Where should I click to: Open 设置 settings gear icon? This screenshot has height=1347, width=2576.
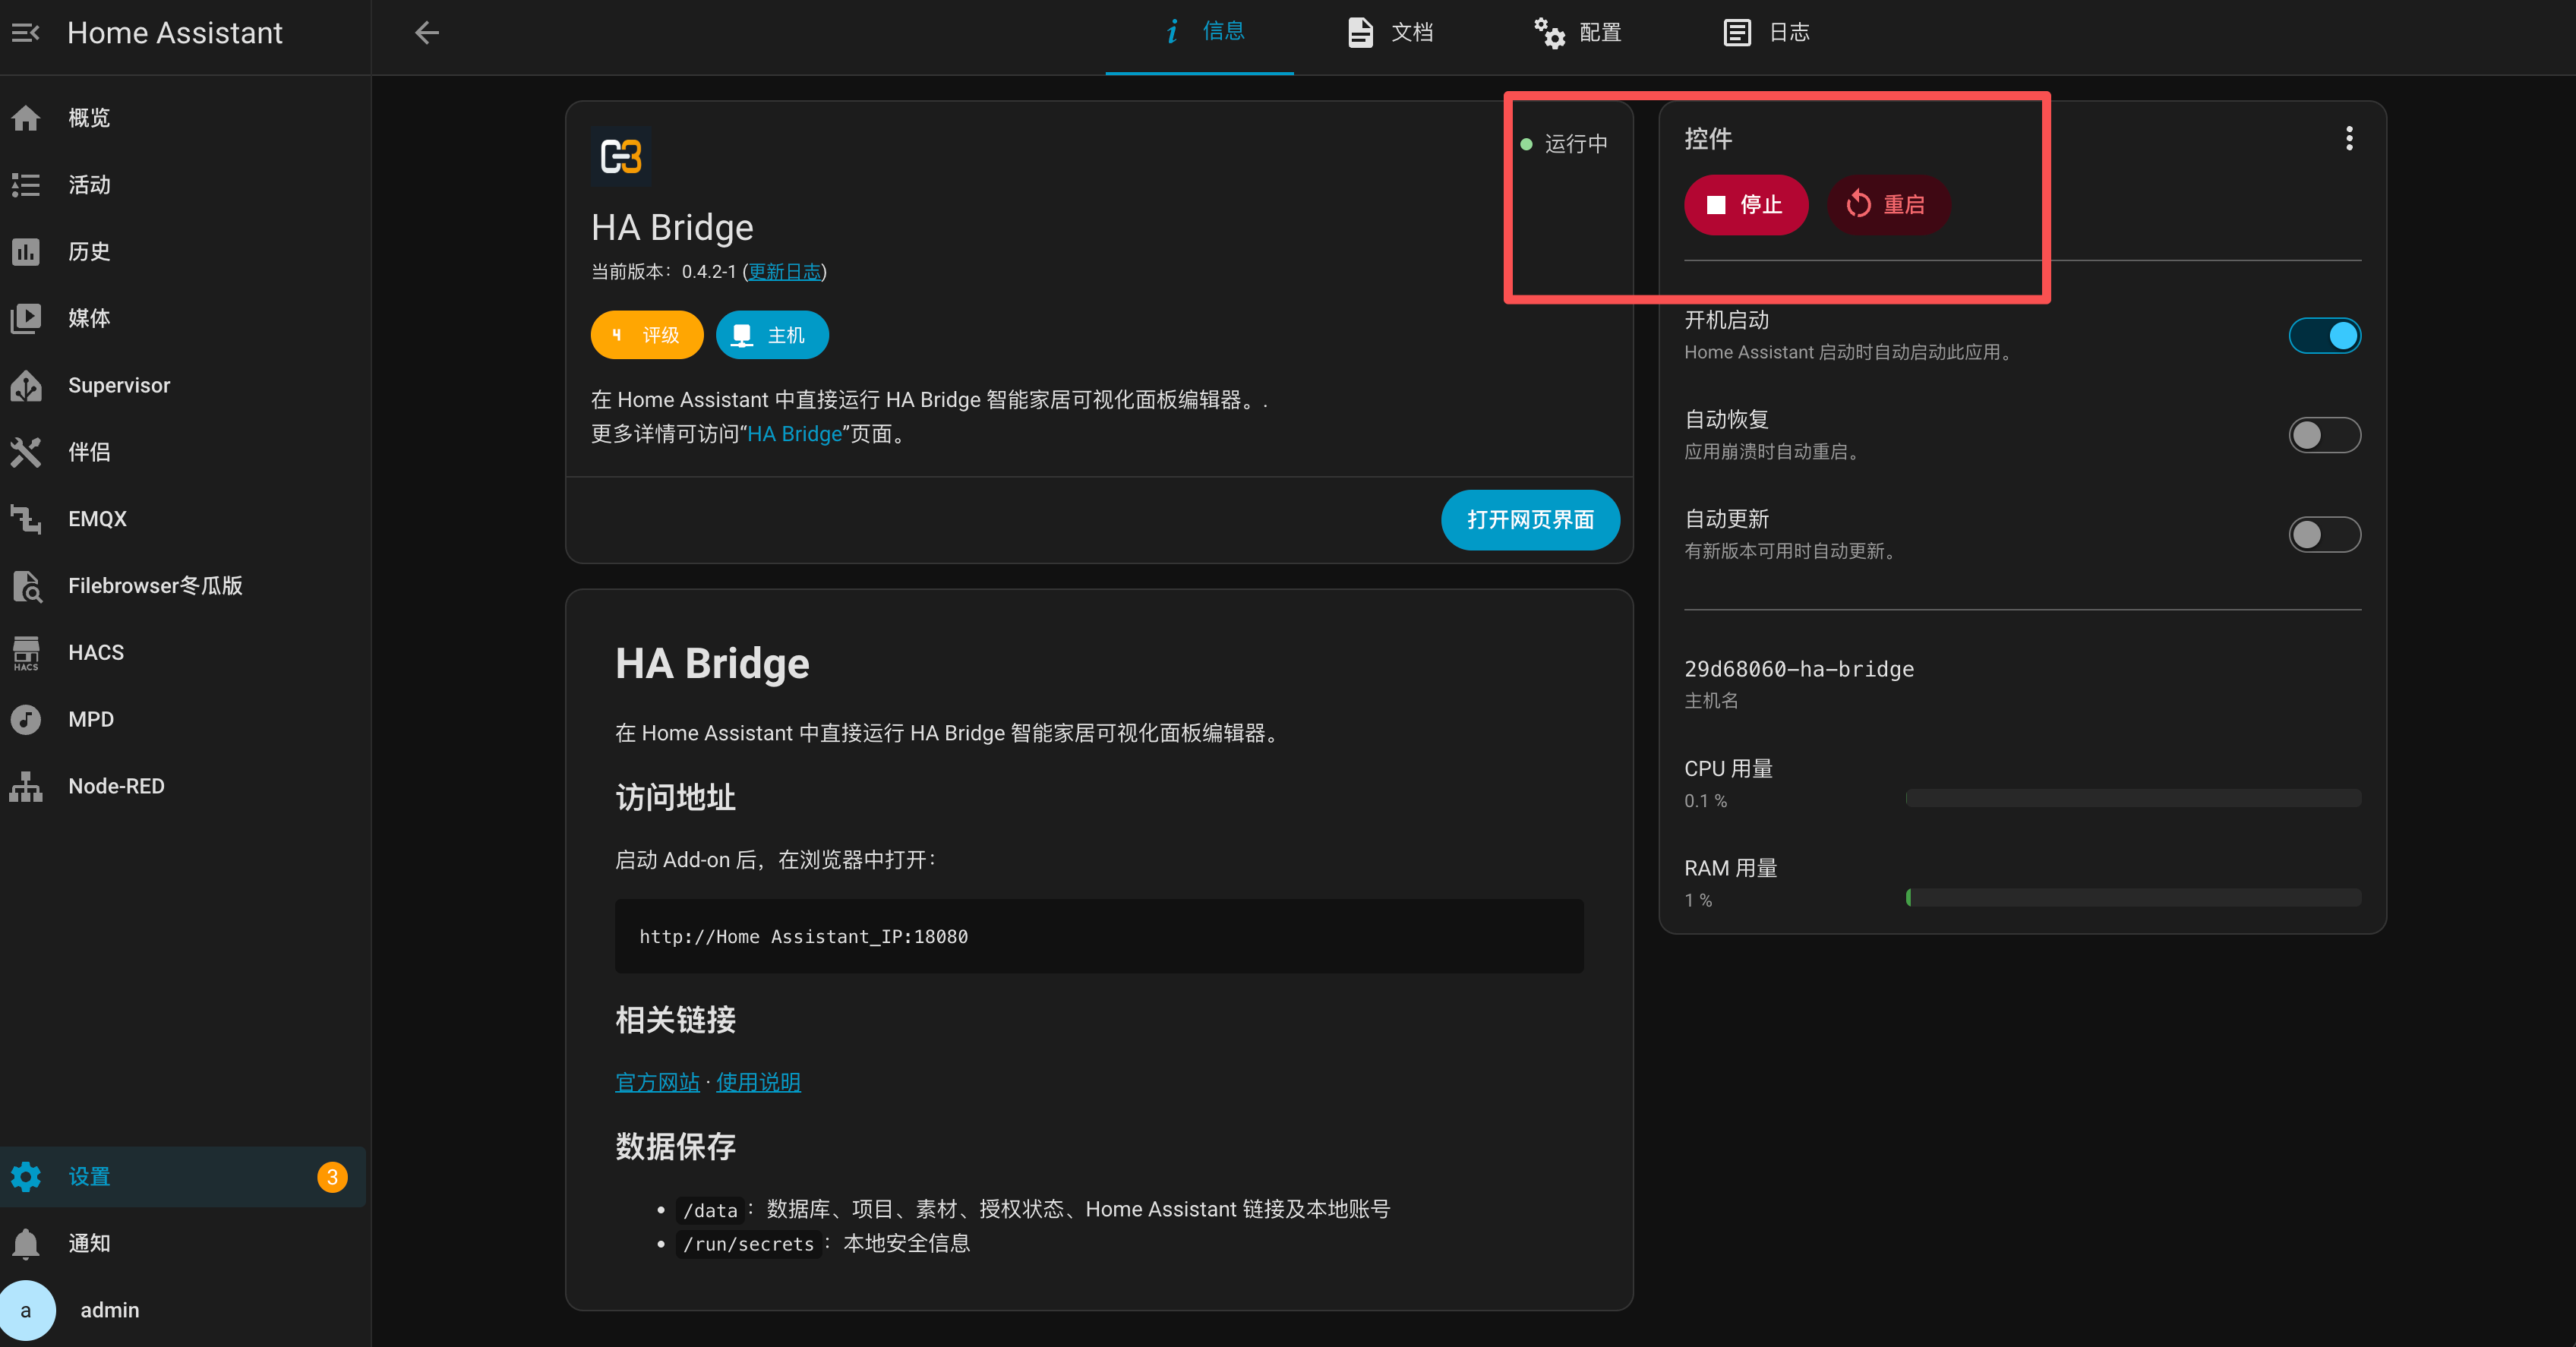(26, 1177)
